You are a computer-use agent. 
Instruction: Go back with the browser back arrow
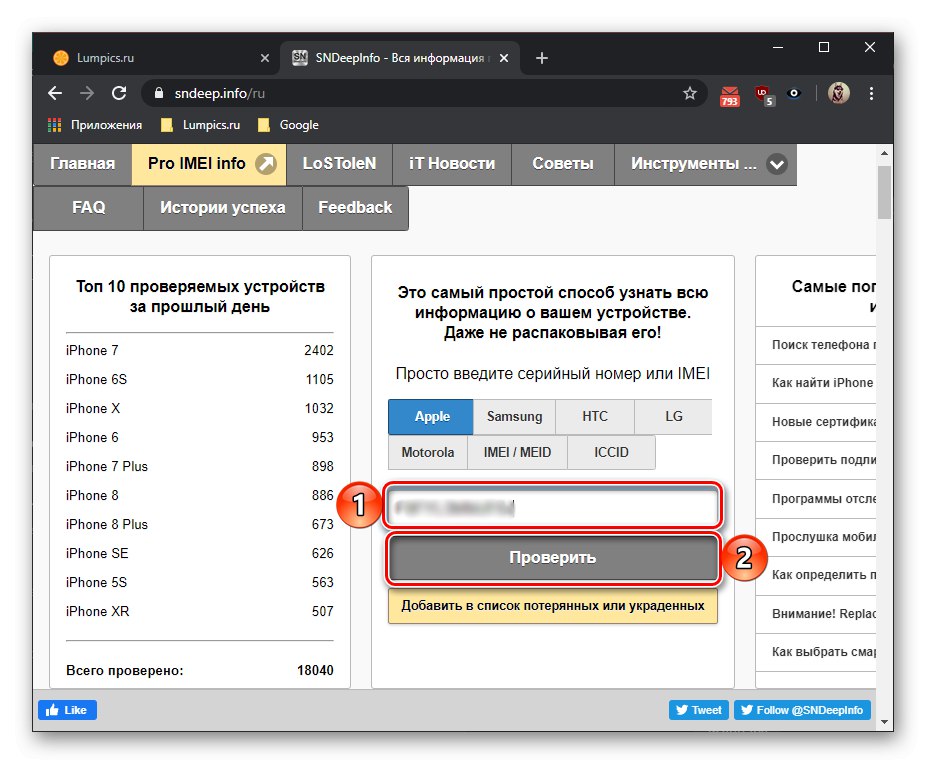pyautogui.click(x=55, y=93)
